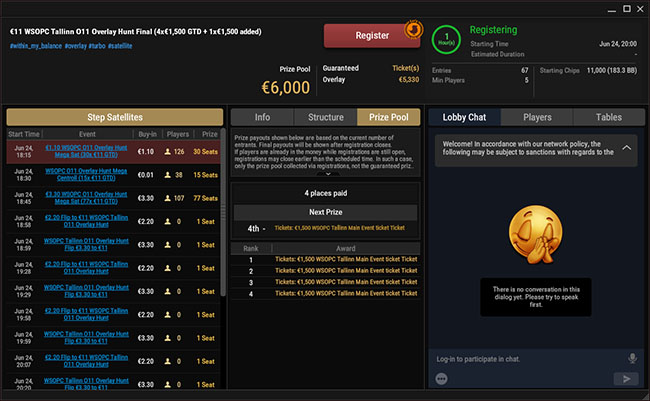
Task: Sort satellites by Buy-in column header
Action: pyautogui.click(x=147, y=134)
